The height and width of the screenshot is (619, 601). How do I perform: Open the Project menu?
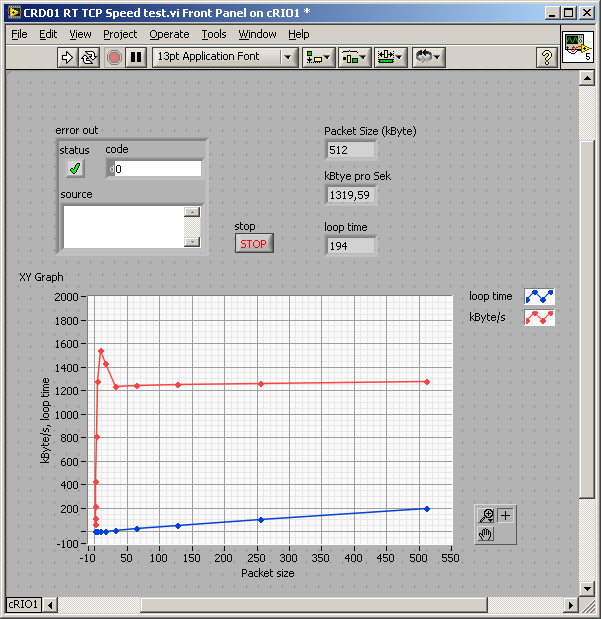[120, 34]
